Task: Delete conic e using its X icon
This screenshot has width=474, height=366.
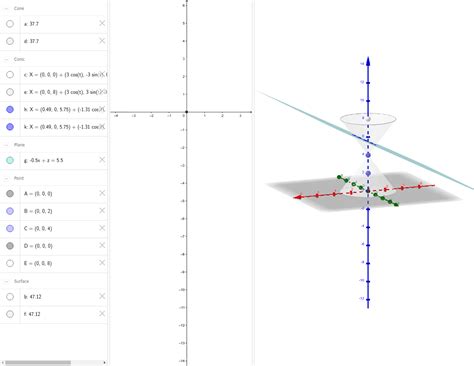Action: 102,92
